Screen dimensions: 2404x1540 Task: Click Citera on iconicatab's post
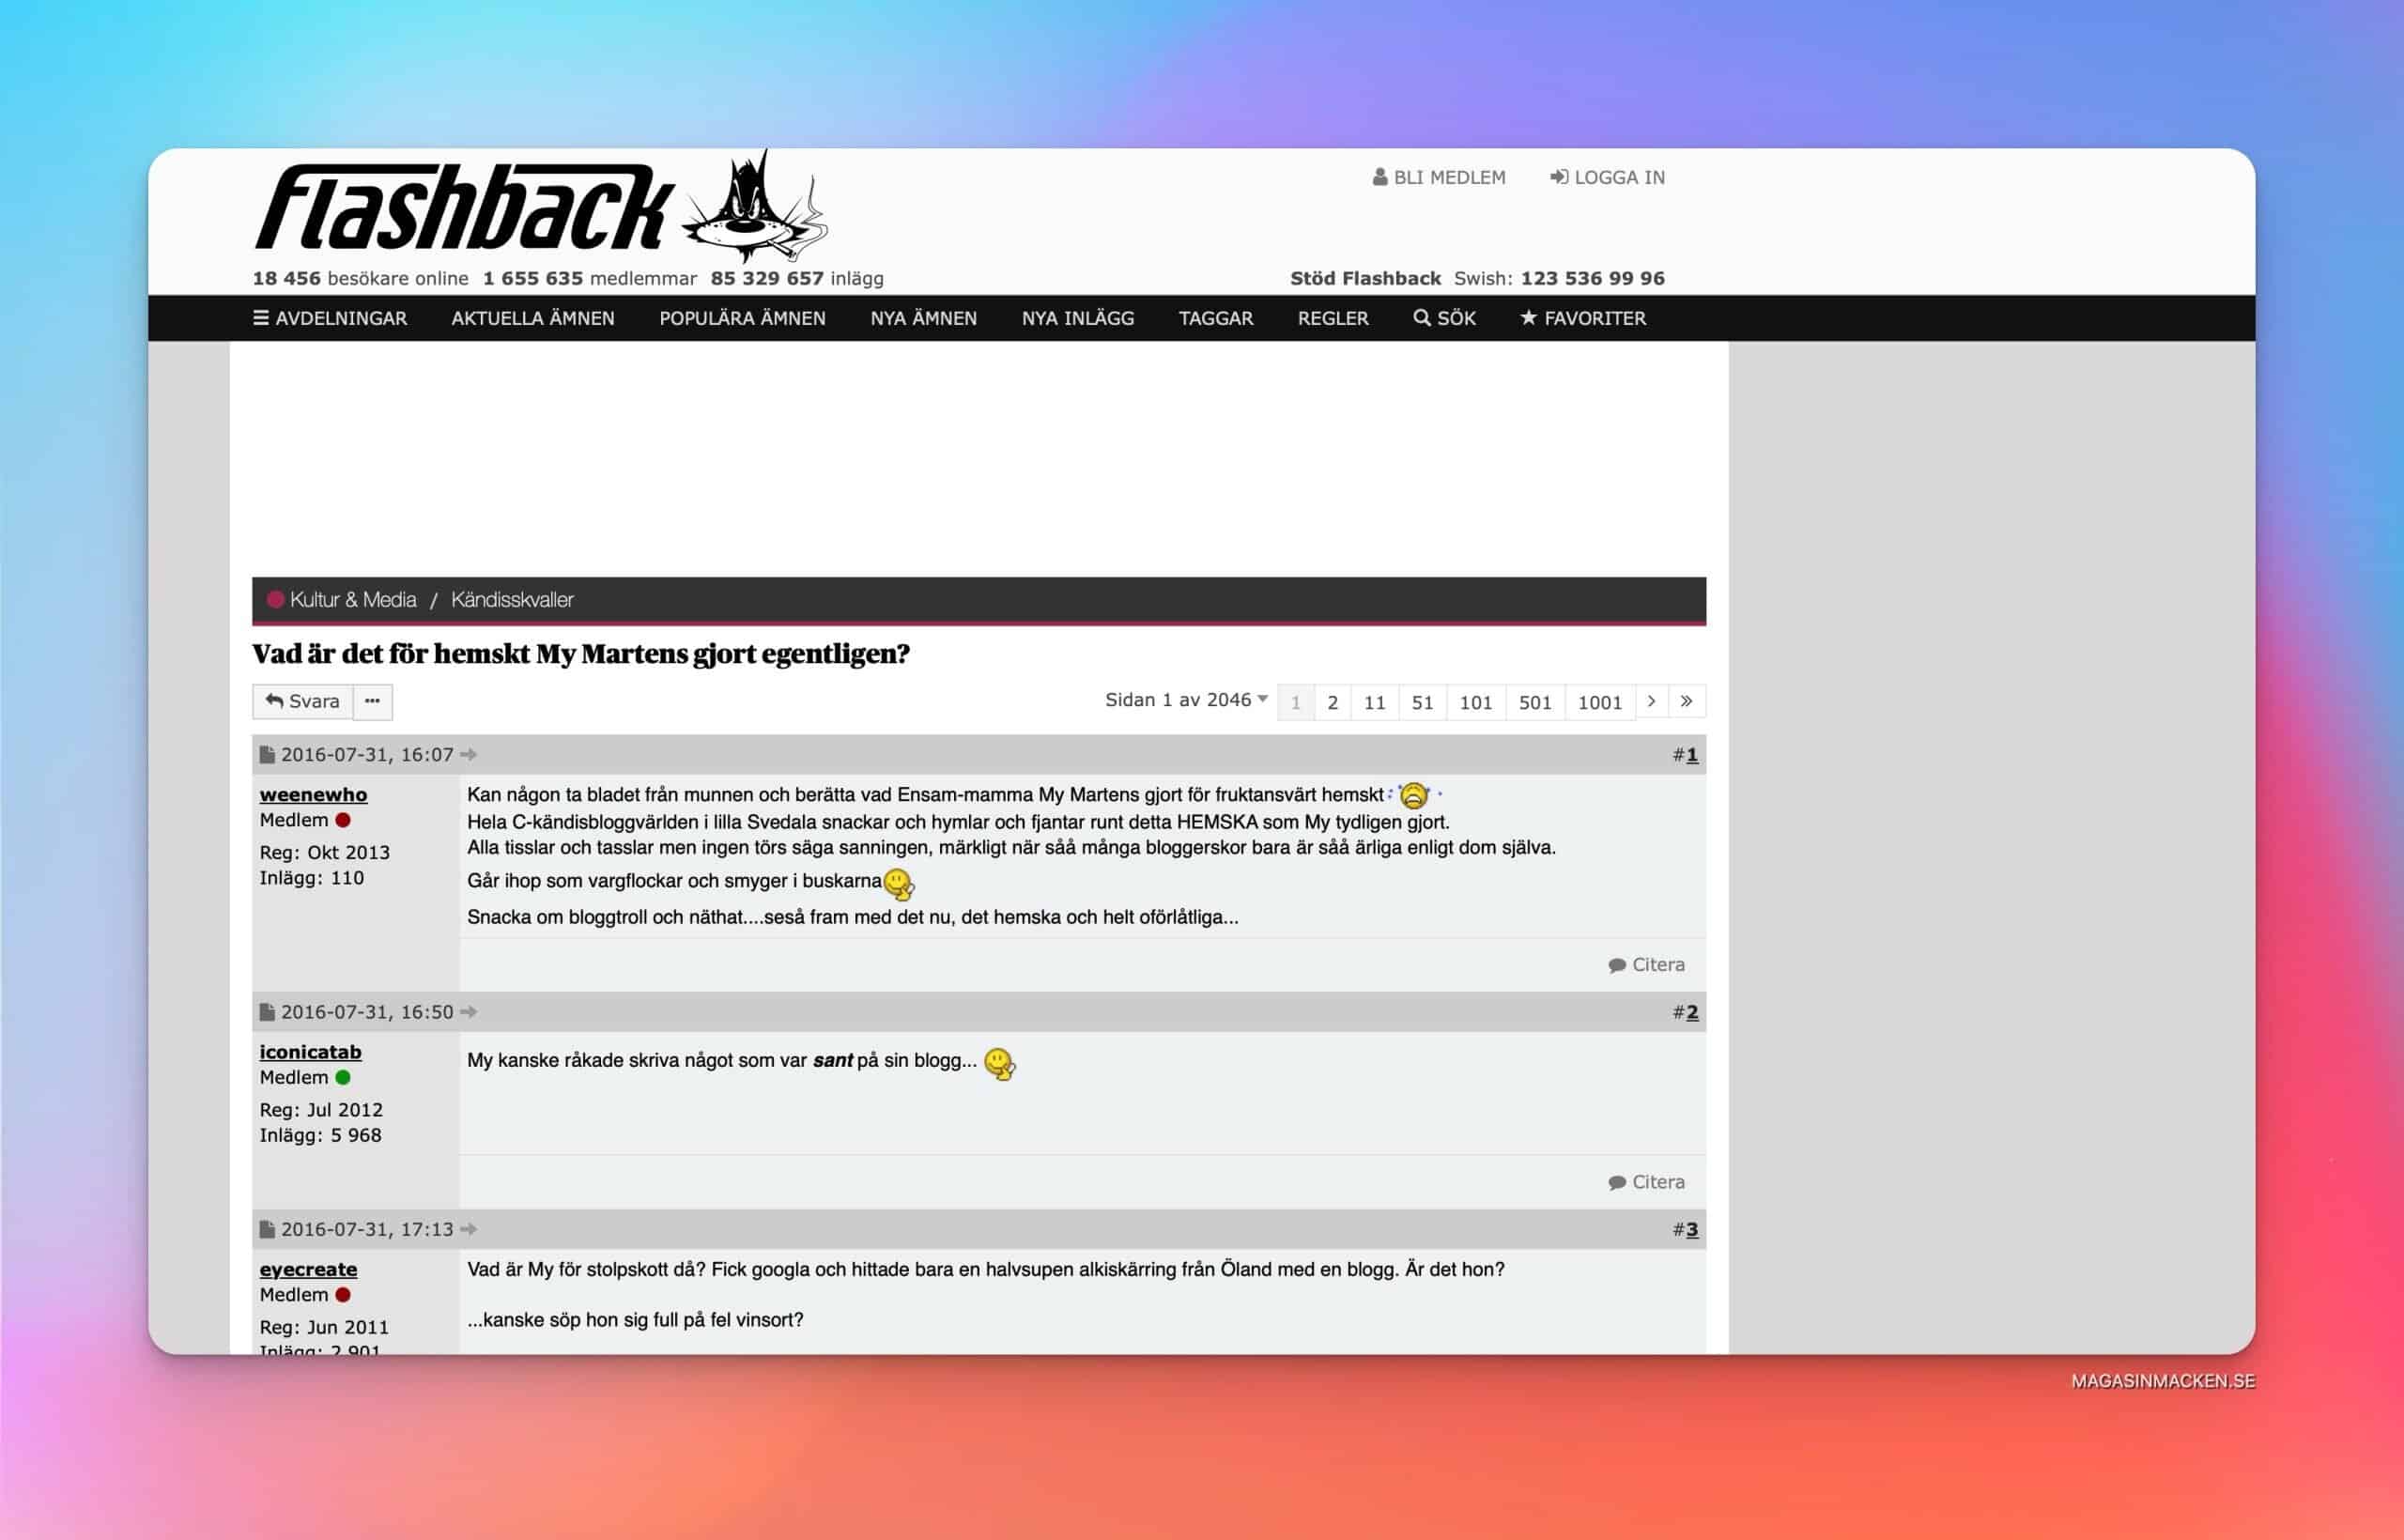pyautogui.click(x=1646, y=1182)
